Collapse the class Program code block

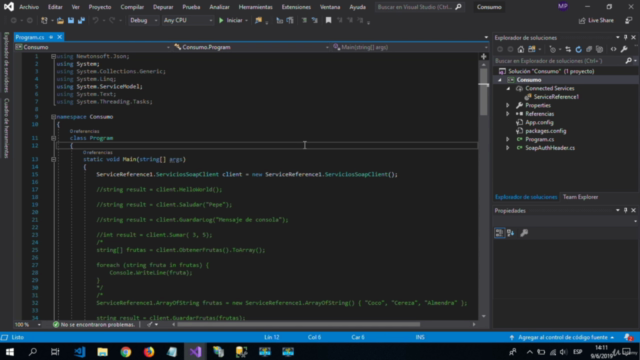(53, 138)
